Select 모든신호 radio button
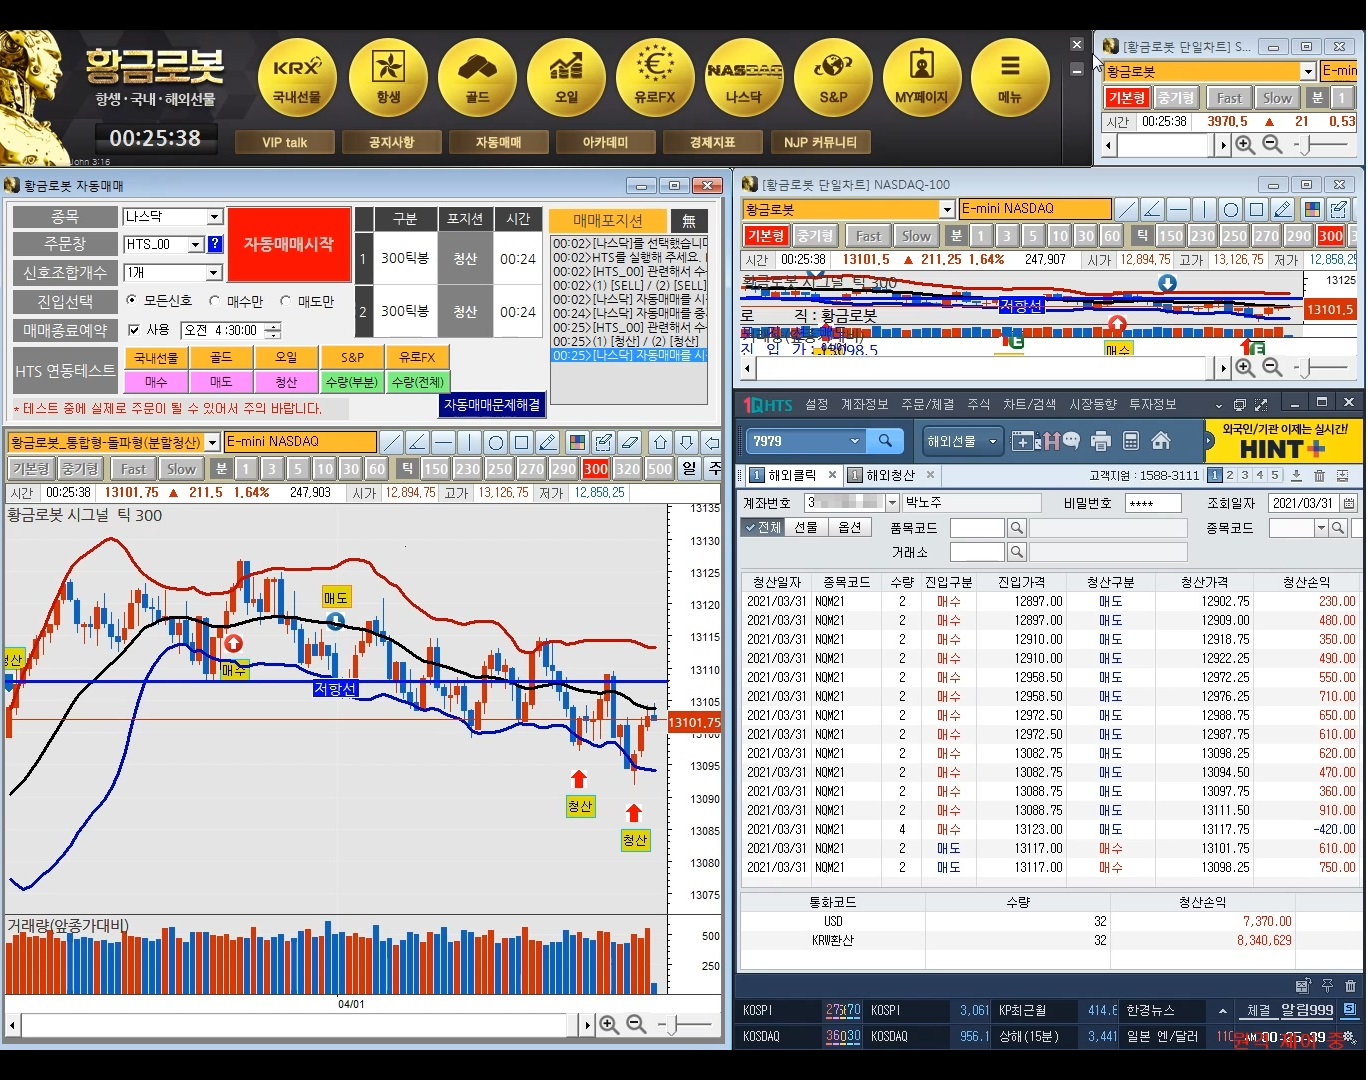This screenshot has height=1080, width=1368. (132, 300)
